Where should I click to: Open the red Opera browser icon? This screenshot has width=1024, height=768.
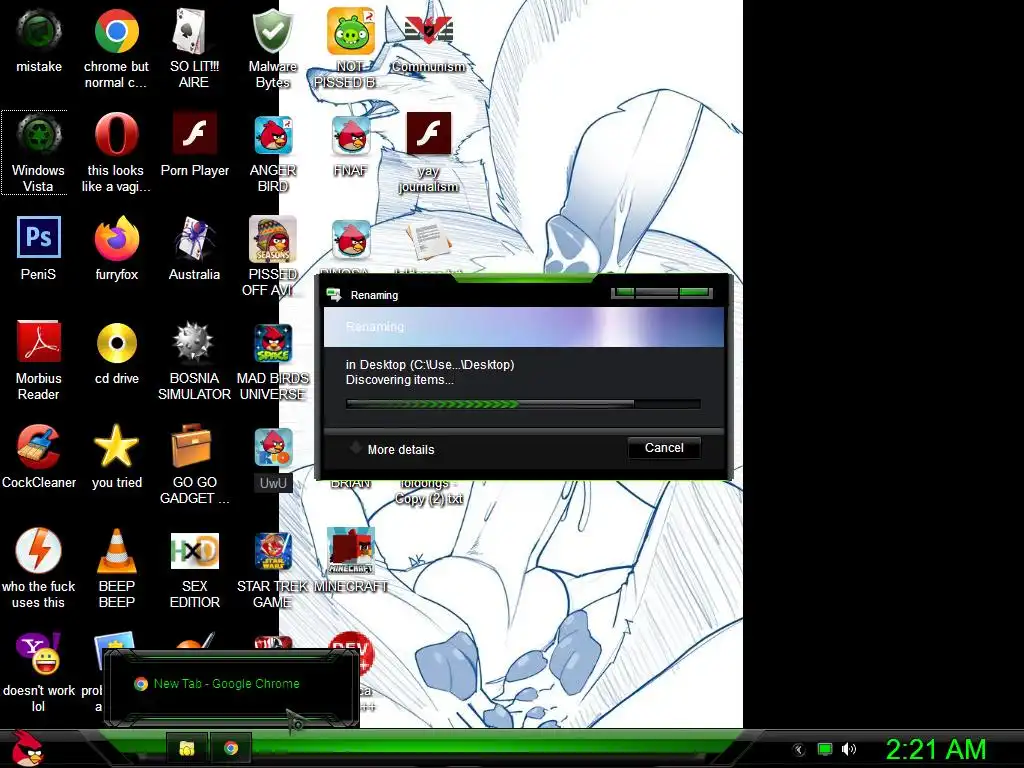coord(116,135)
